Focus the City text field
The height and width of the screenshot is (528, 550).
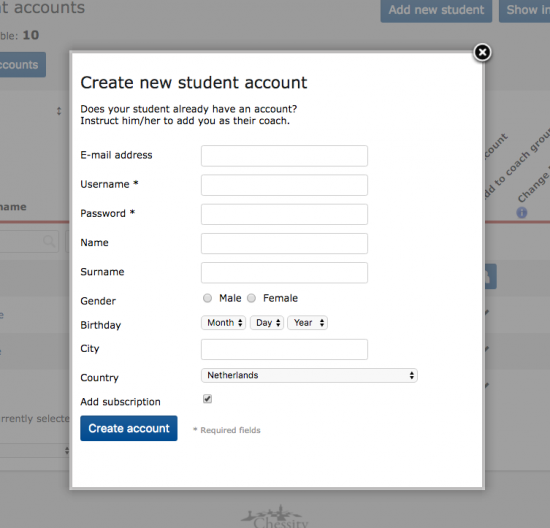[284, 349]
